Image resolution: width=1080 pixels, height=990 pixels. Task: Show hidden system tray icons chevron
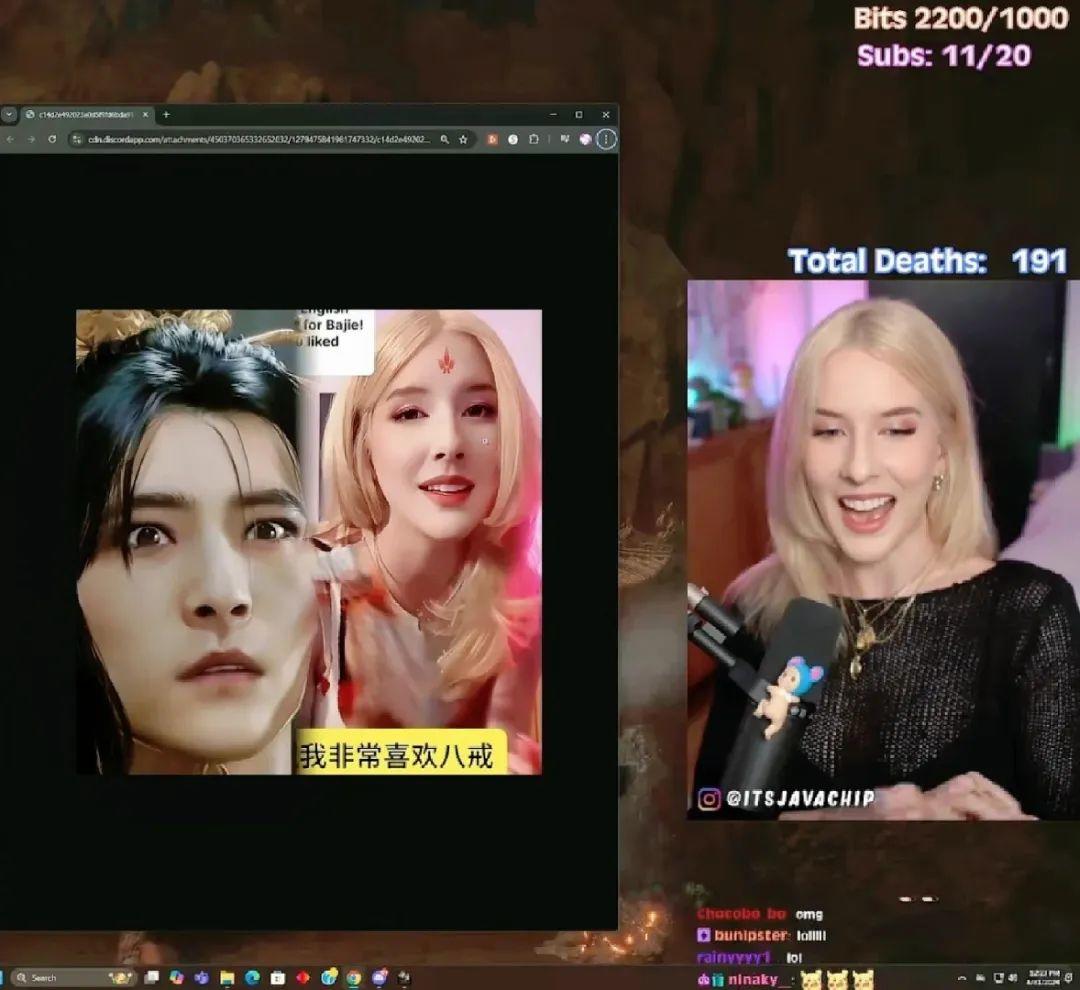tap(962, 978)
